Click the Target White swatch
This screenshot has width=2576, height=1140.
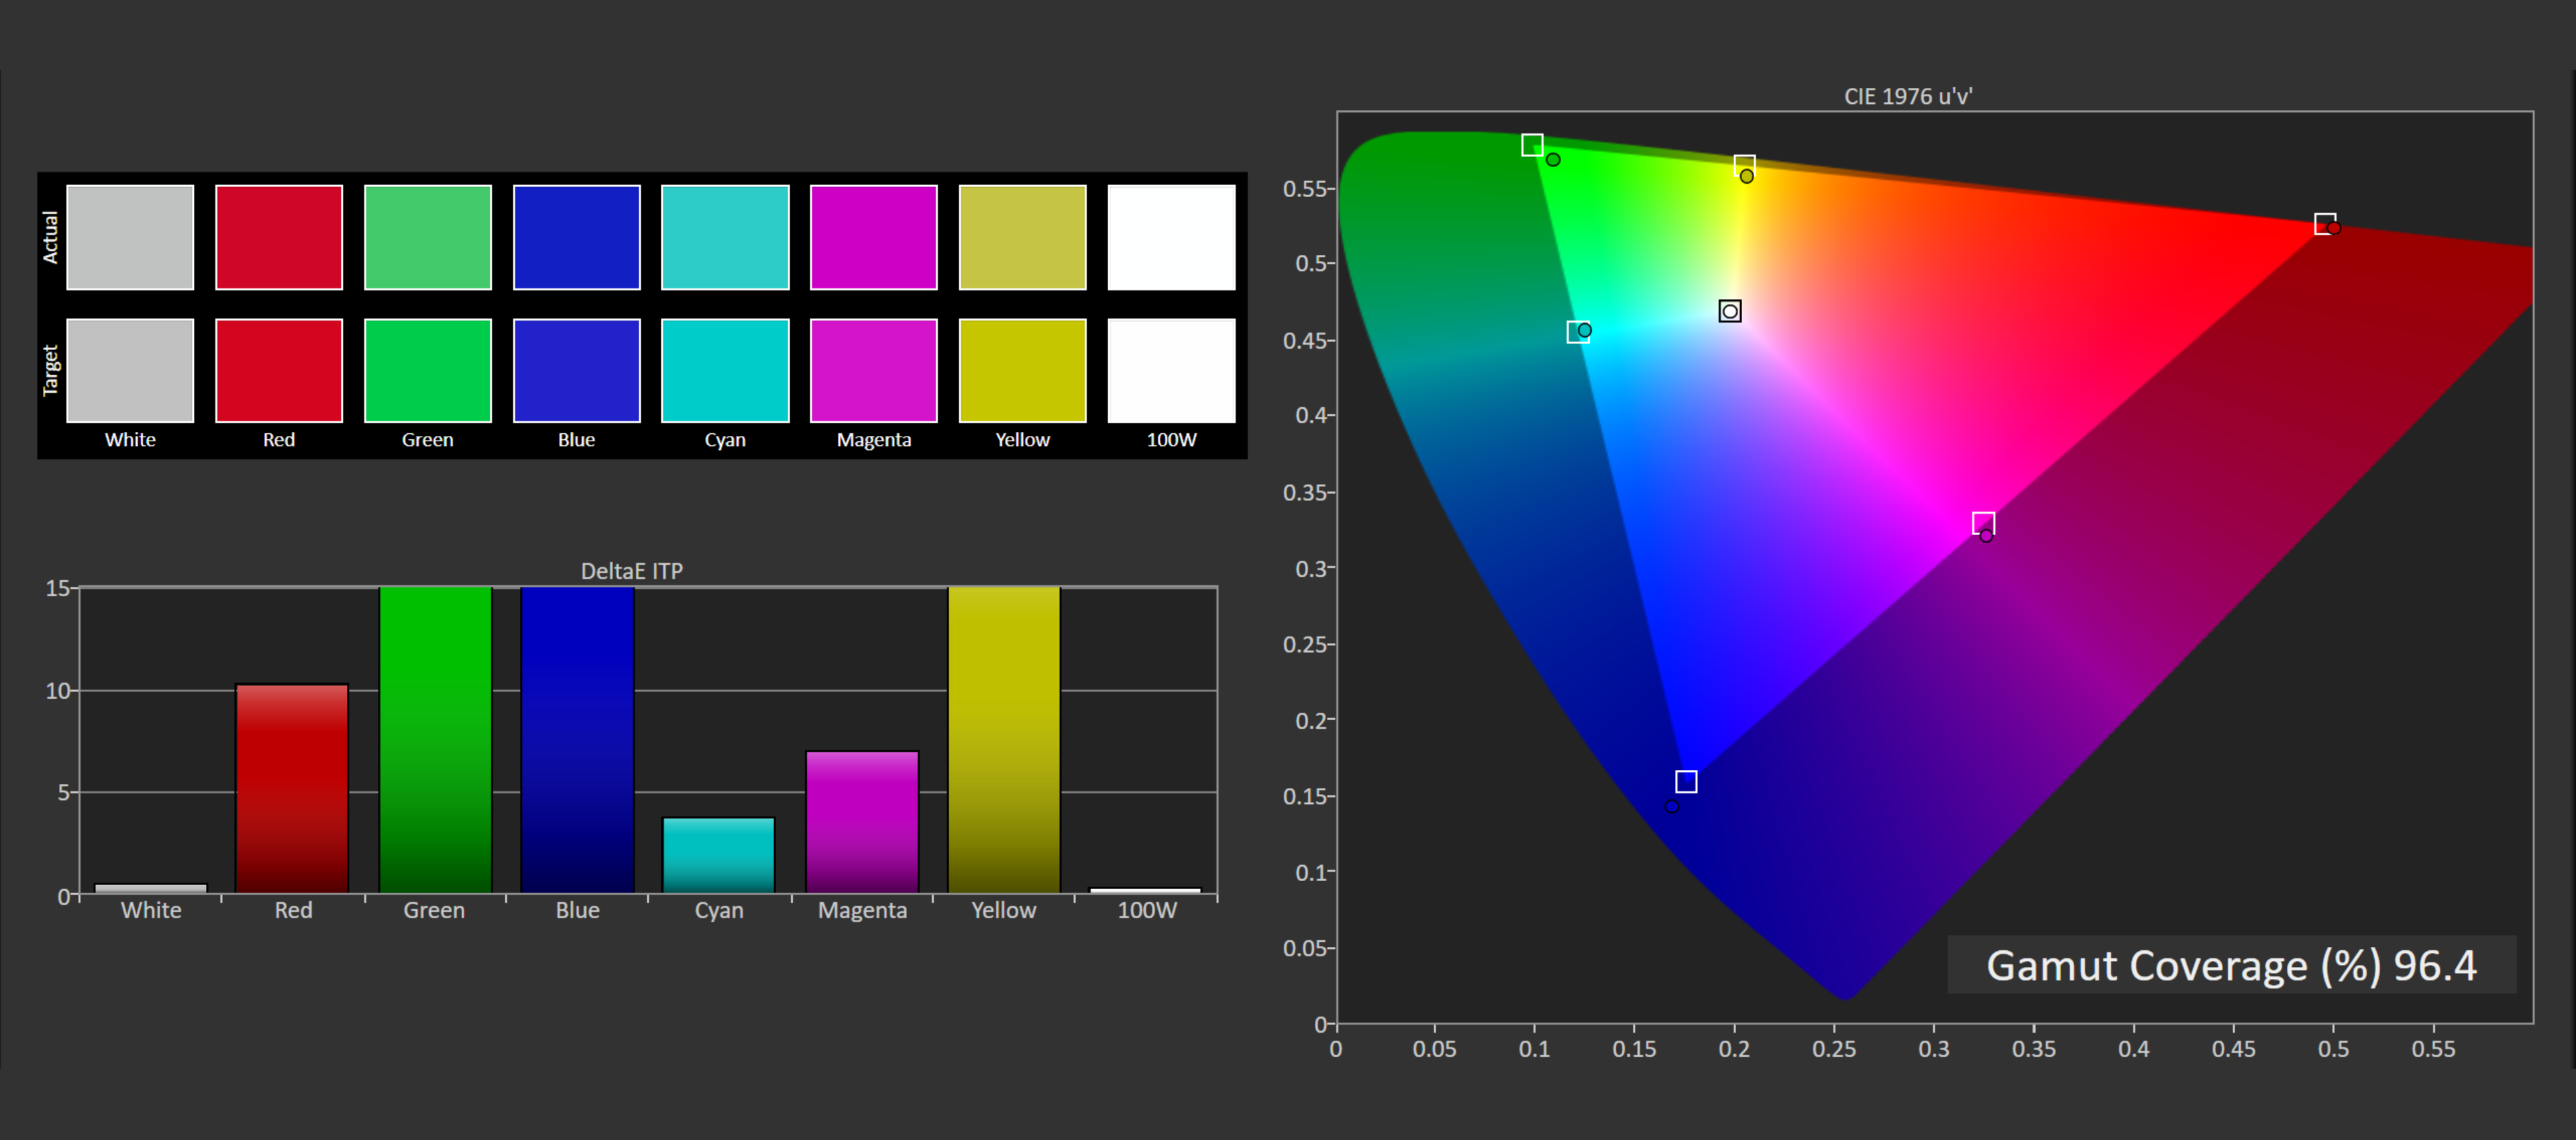pyautogui.click(x=130, y=371)
